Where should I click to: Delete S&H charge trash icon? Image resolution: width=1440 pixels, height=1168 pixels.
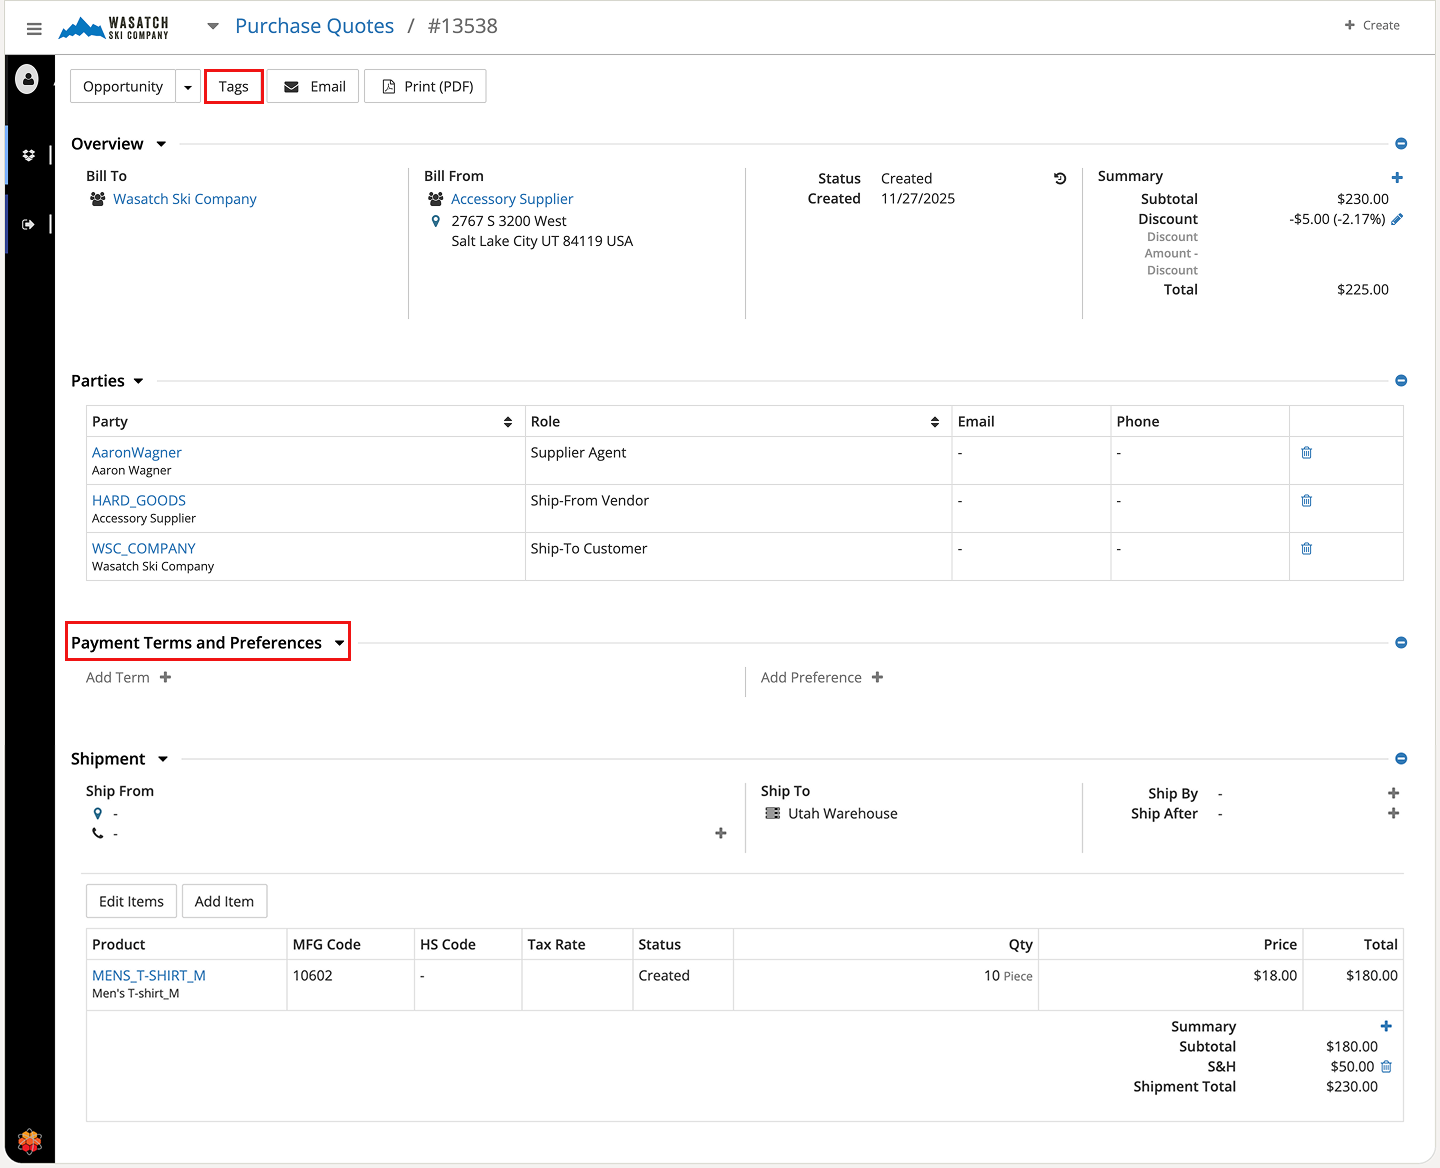click(1386, 1067)
